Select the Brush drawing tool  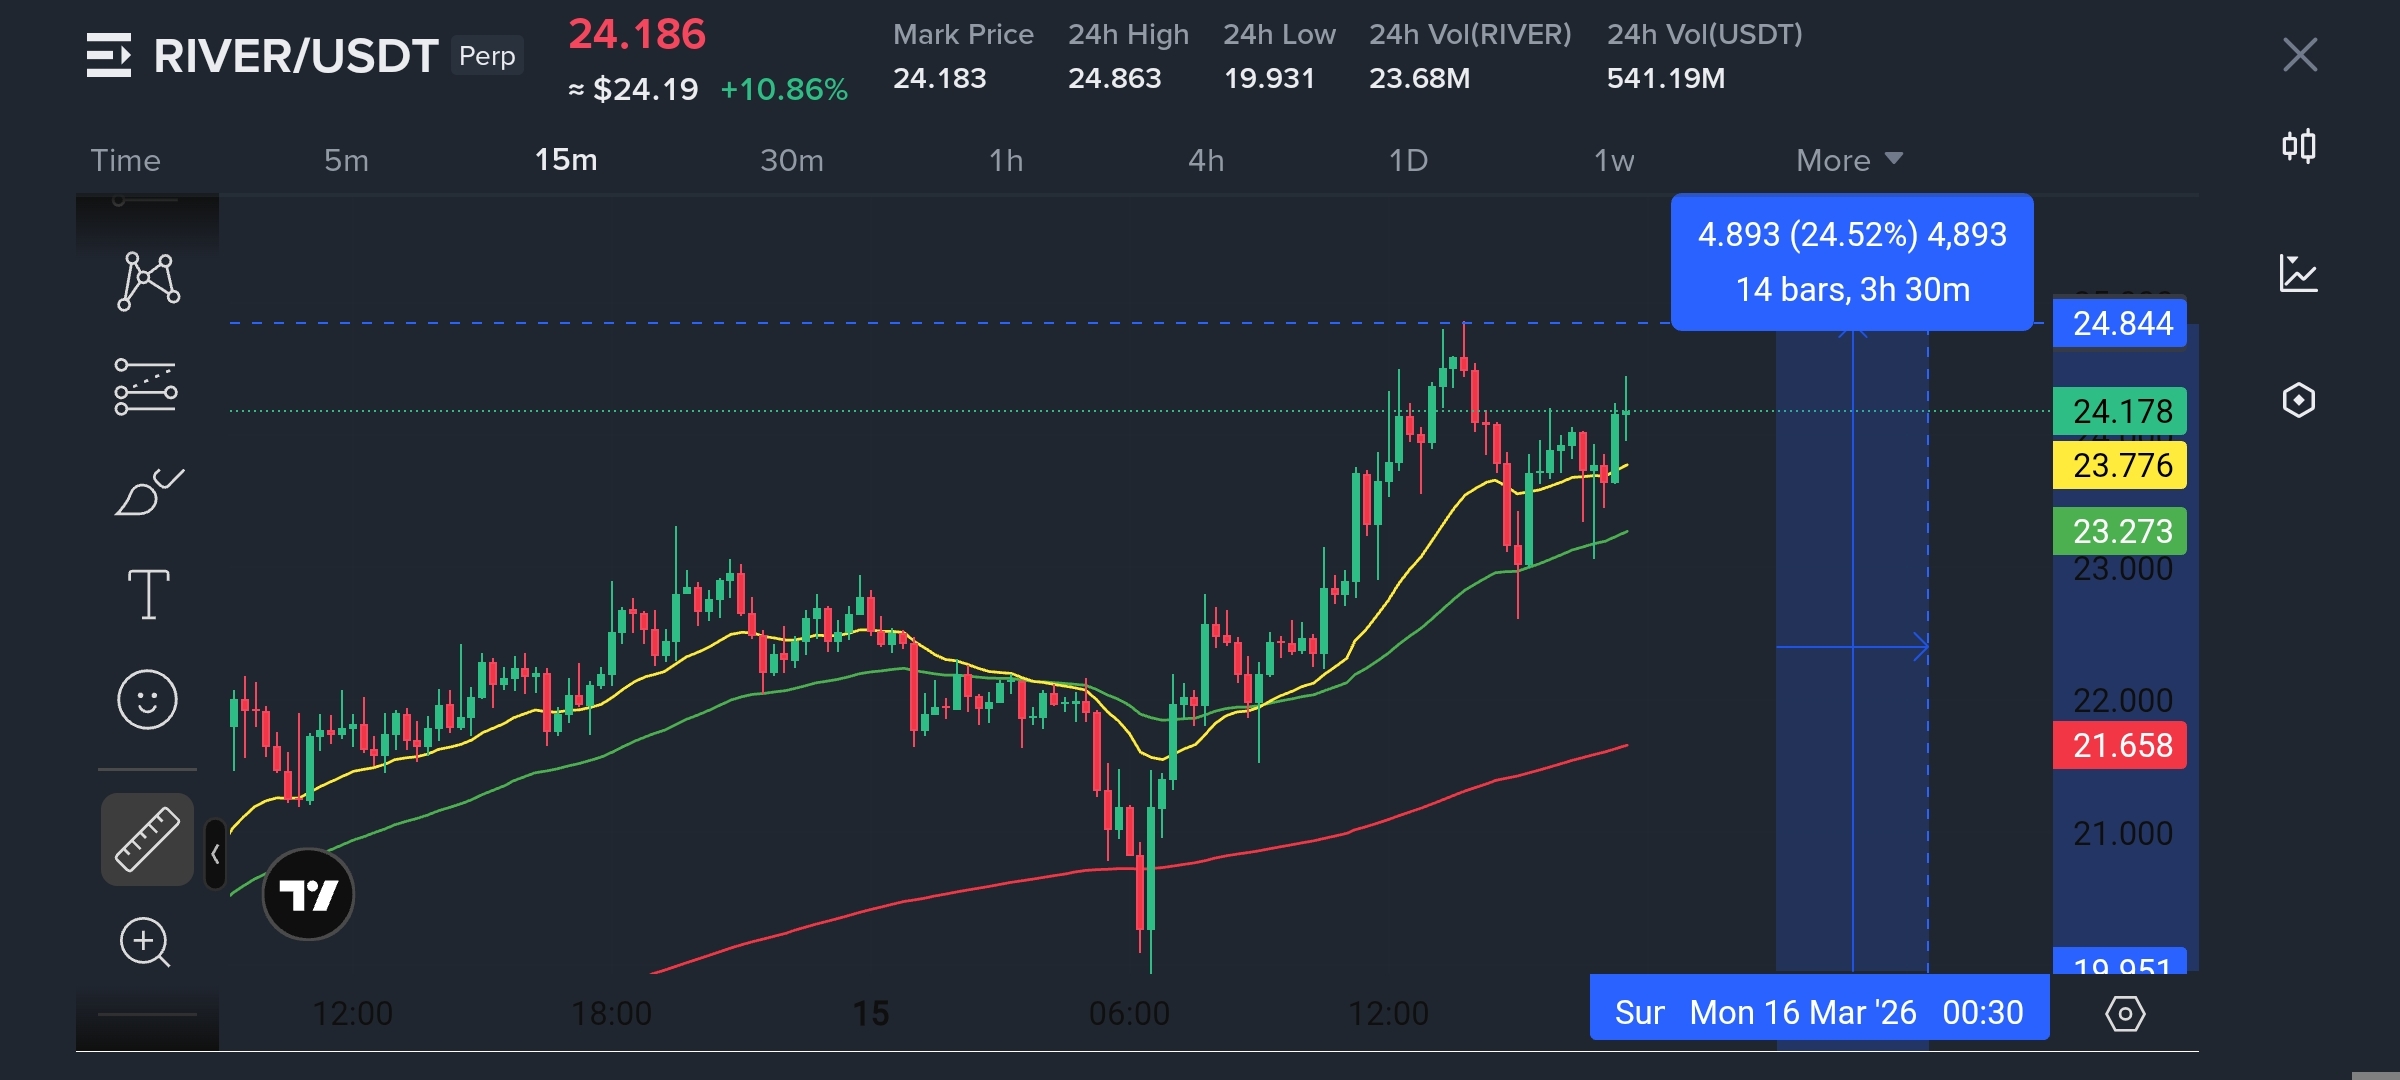tap(148, 492)
